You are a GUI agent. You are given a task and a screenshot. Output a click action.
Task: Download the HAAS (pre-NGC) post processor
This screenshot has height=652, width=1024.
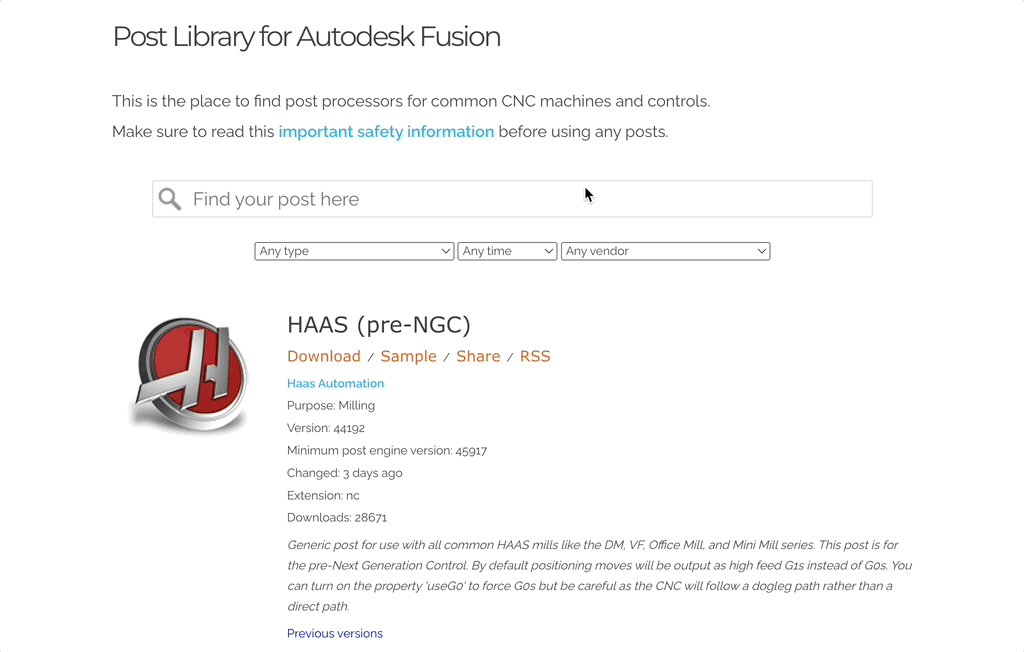(x=323, y=356)
